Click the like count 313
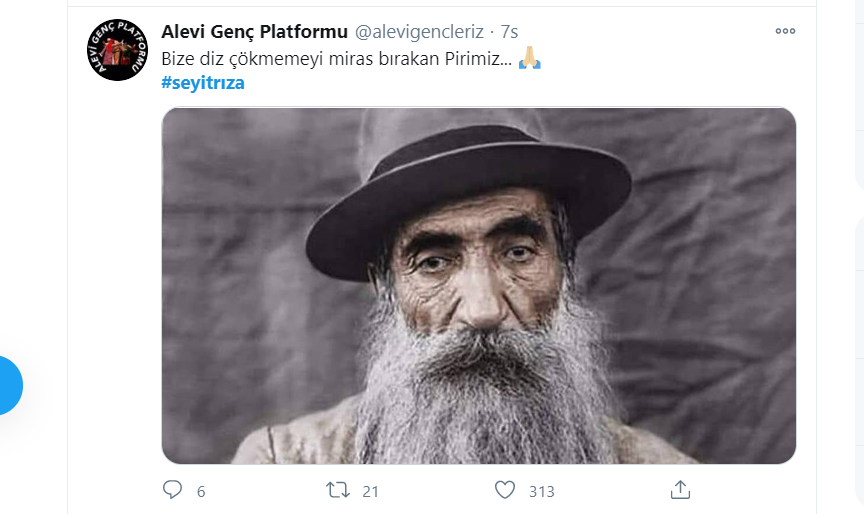 click(x=542, y=491)
